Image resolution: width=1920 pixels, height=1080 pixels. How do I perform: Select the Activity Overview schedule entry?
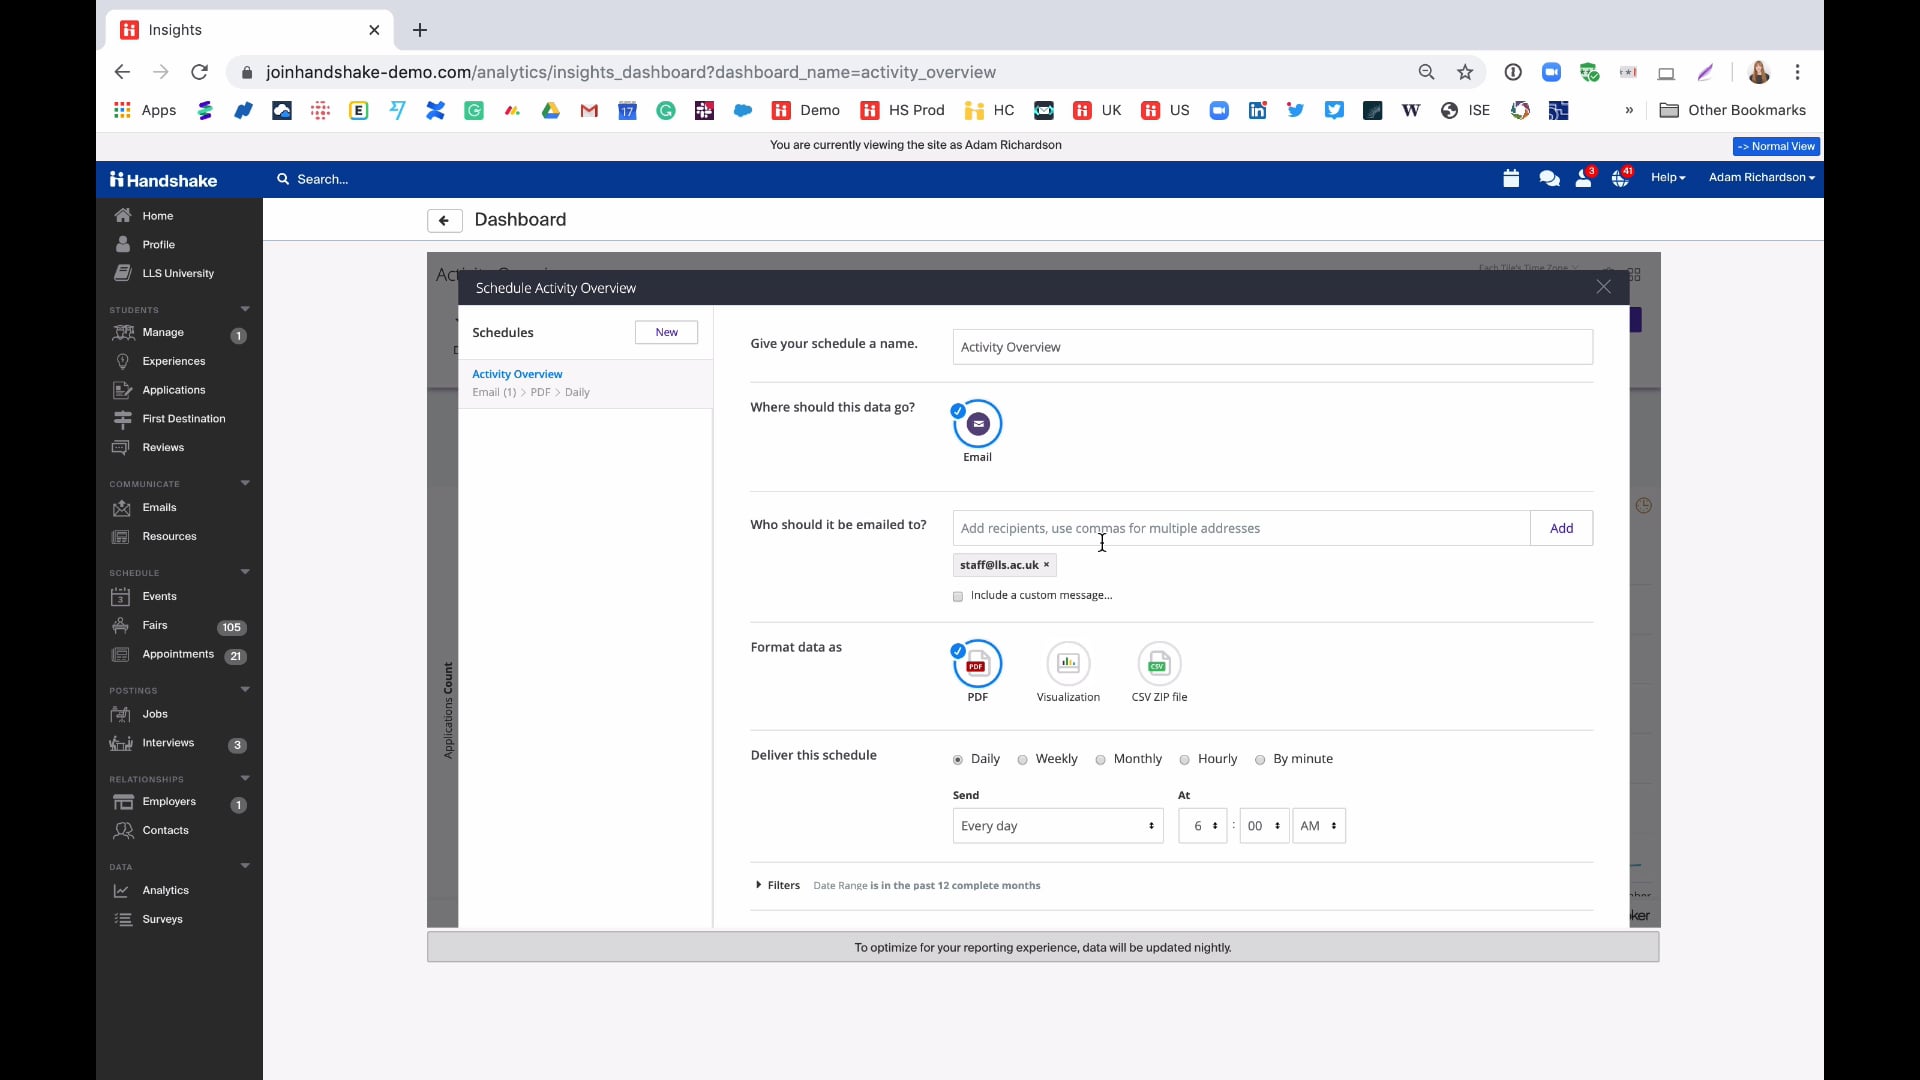pos(585,383)
